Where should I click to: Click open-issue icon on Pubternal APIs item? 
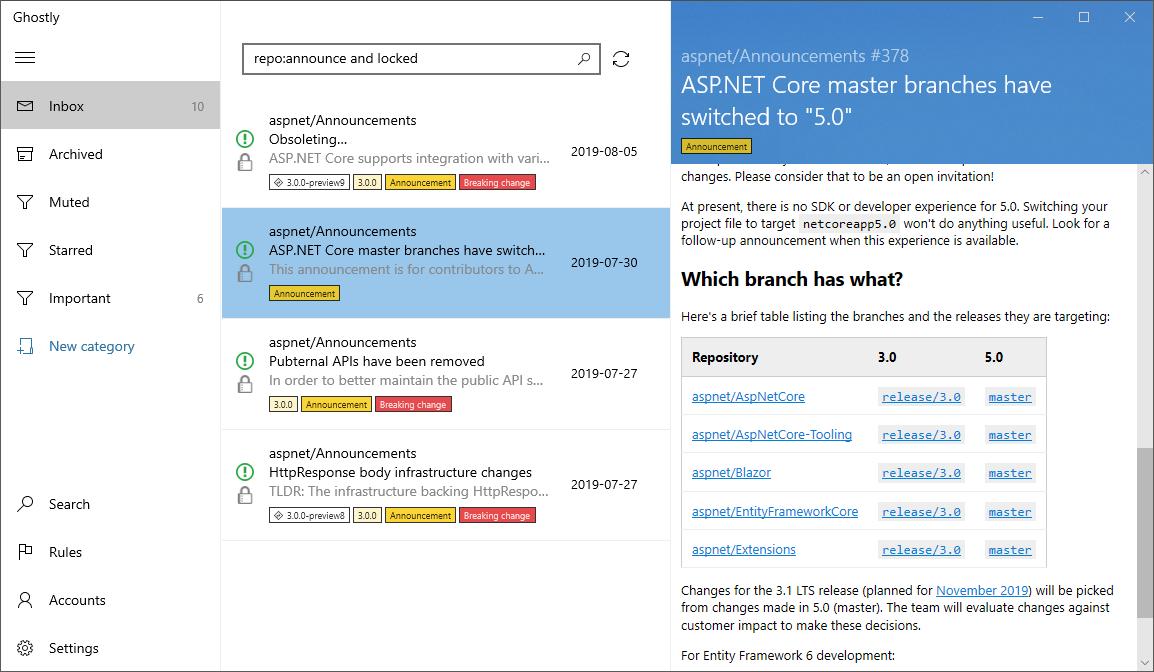coord(245,361)
